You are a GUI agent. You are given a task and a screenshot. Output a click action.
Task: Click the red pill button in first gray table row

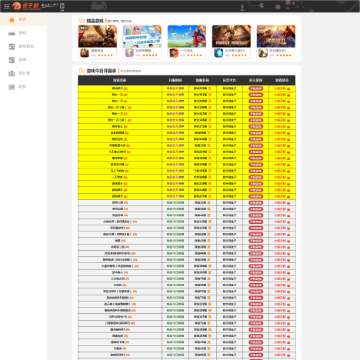click(x=256, y=203)
